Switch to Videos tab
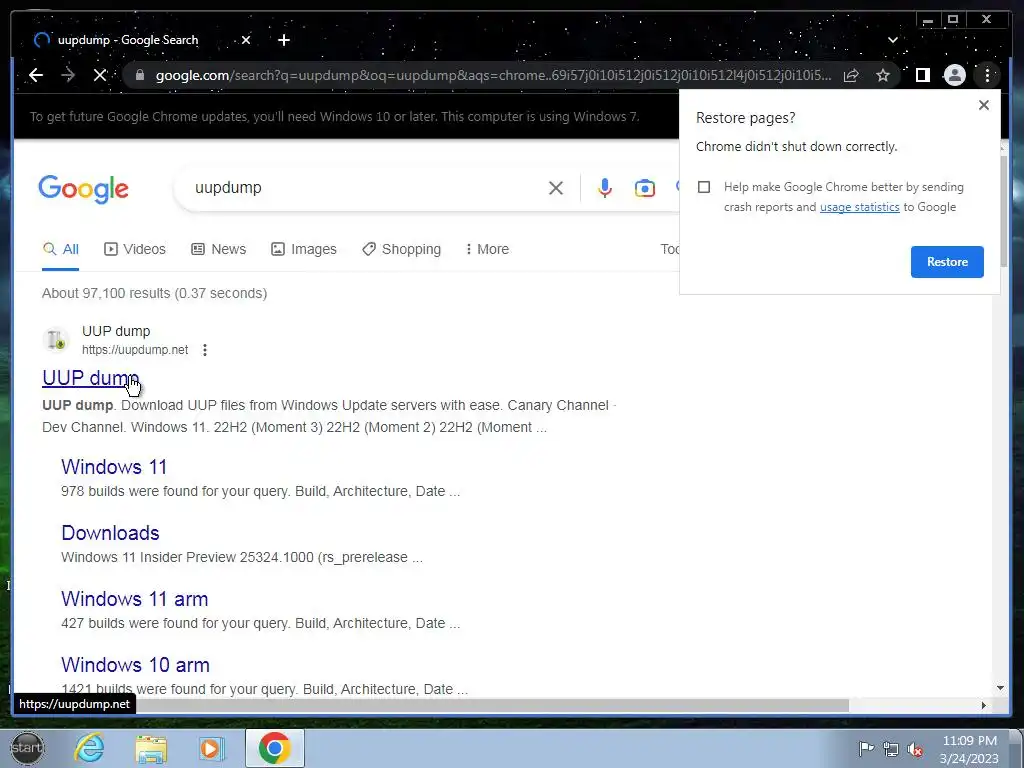Viewport: 1024px width, 768px height. coord(135,249)
